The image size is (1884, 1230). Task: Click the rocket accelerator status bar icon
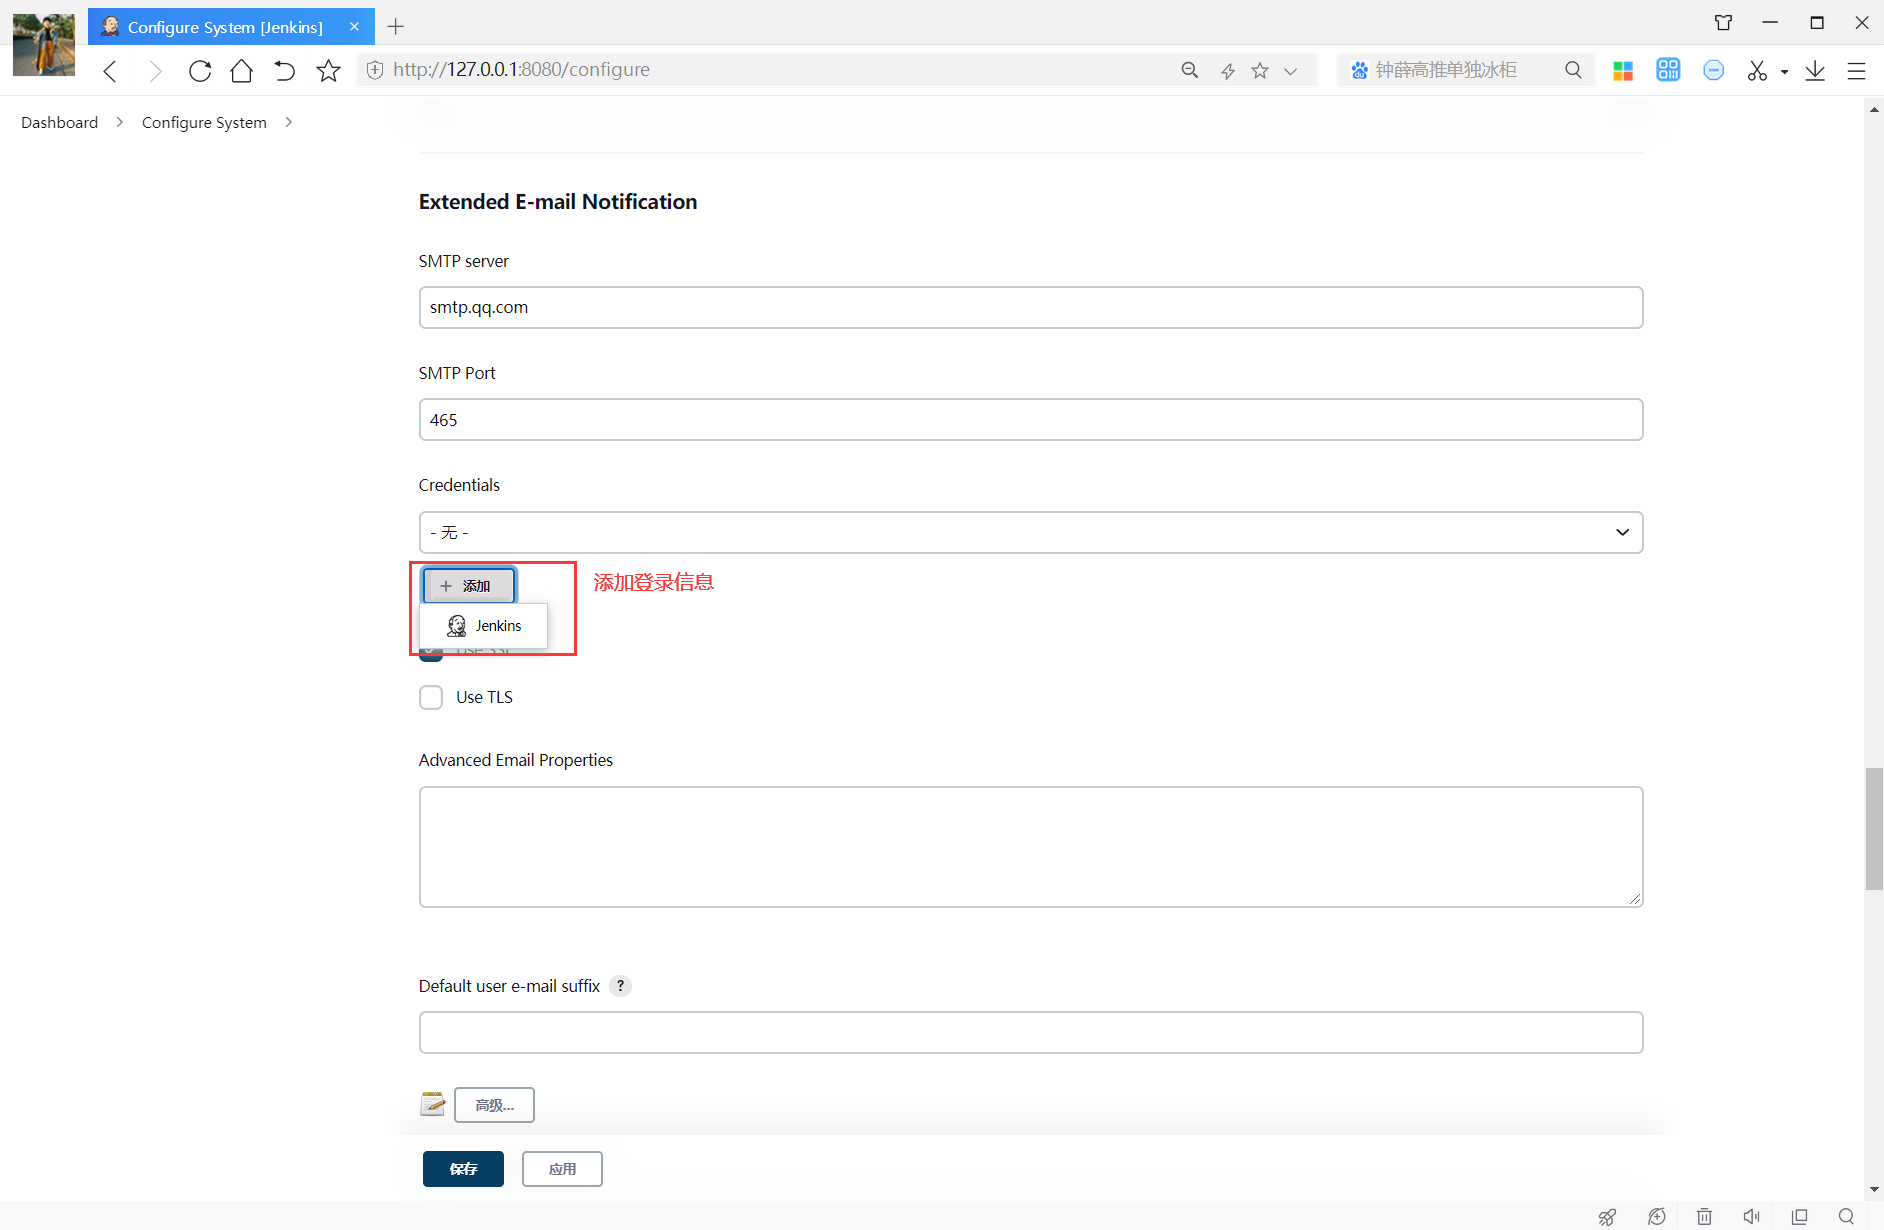click(1607, 1216)
